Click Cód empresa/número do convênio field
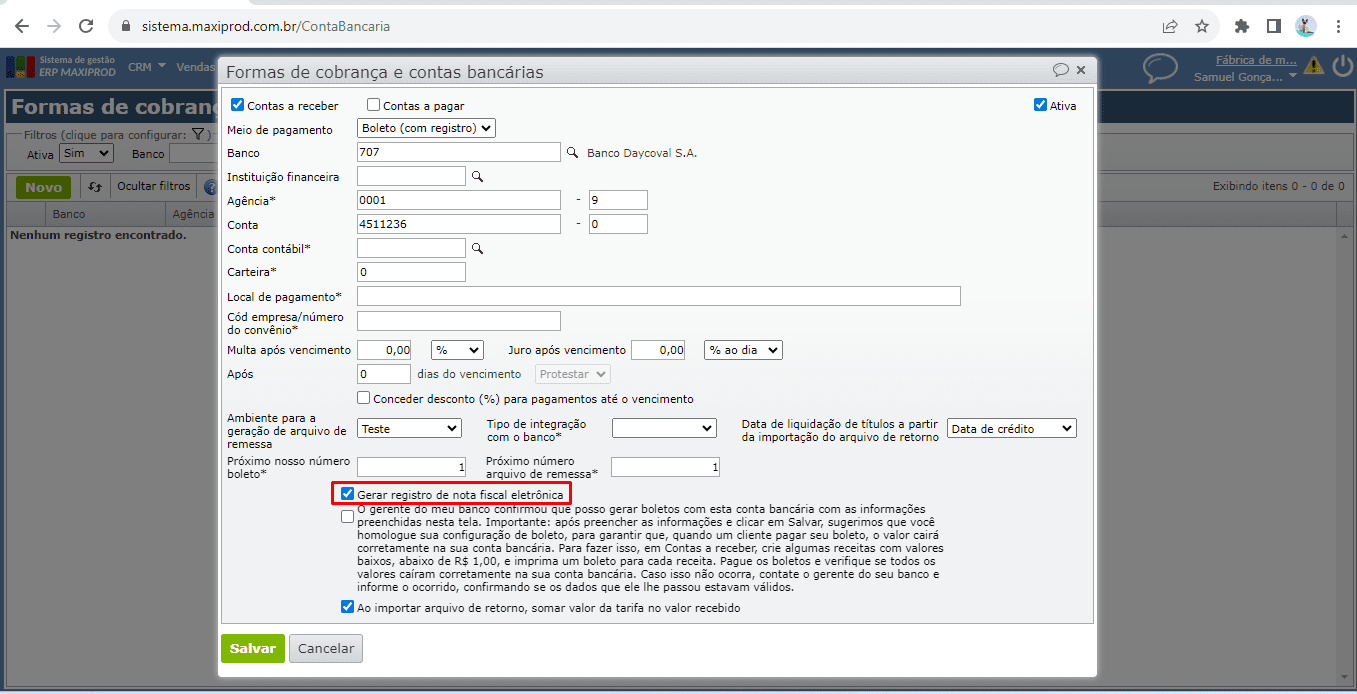Viewport: 1357px width, 694px height. click(459, 321)
